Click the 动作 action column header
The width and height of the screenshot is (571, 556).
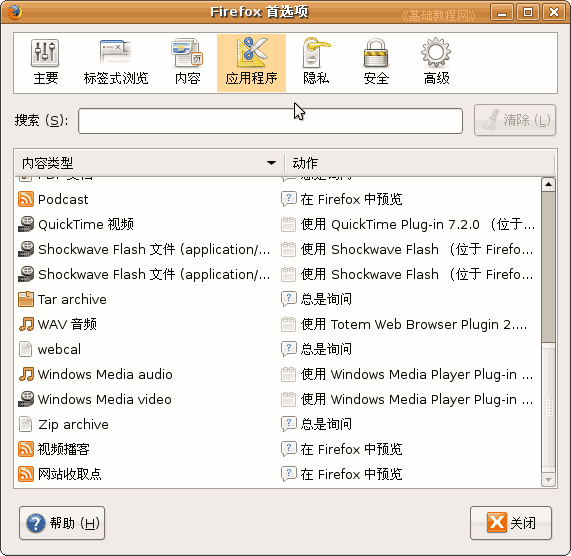[419, 163]
